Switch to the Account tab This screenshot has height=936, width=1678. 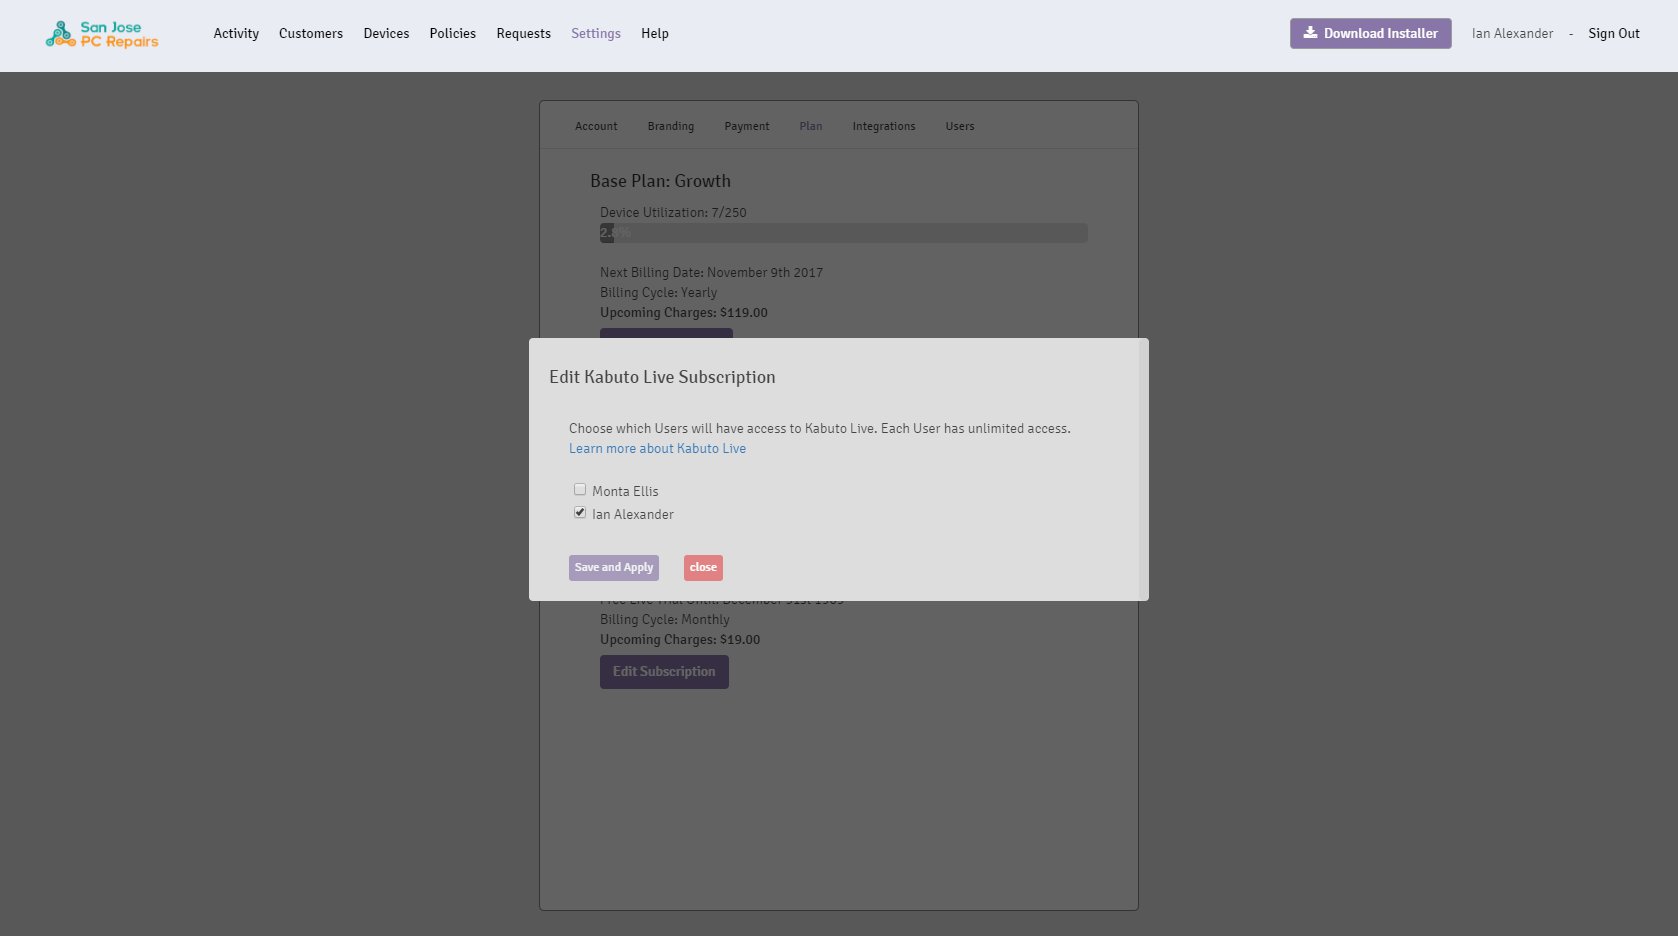(596, 126)
